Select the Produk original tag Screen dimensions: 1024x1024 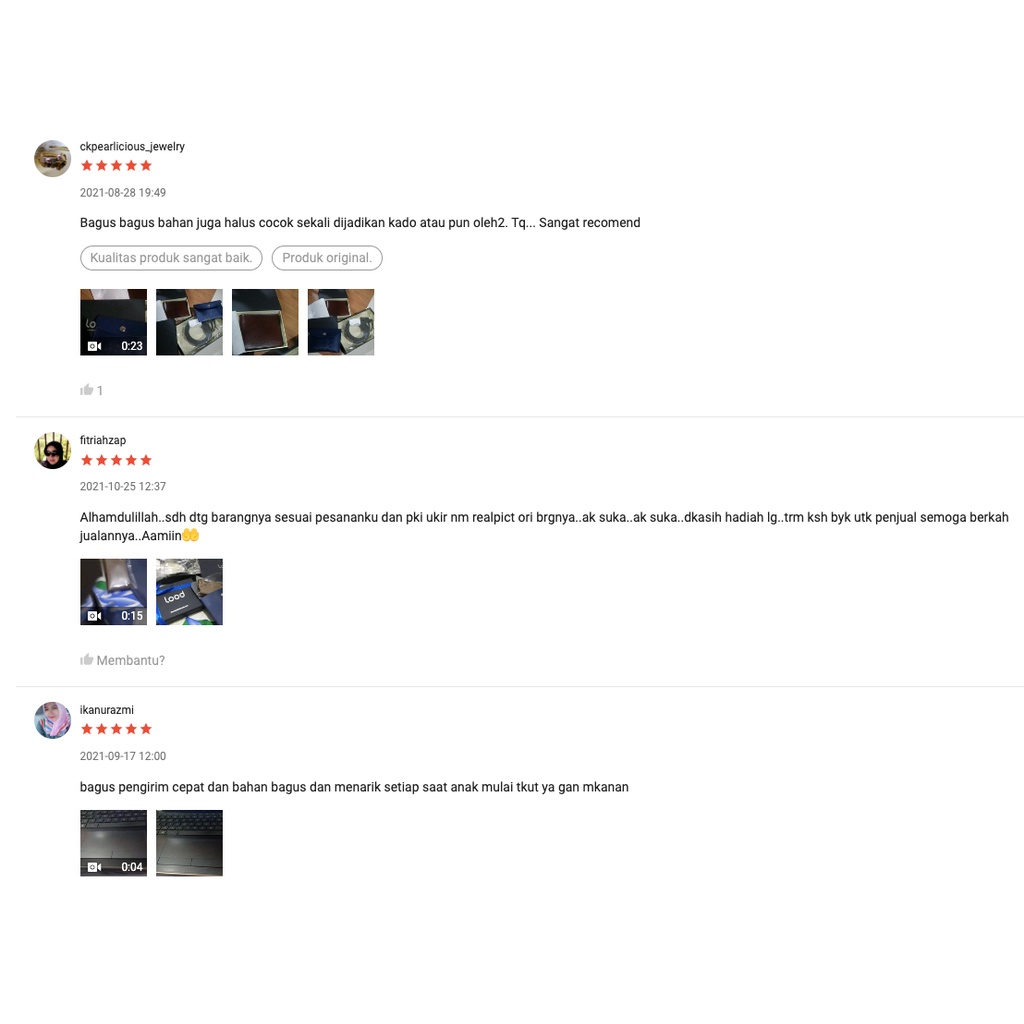point(327,258)
